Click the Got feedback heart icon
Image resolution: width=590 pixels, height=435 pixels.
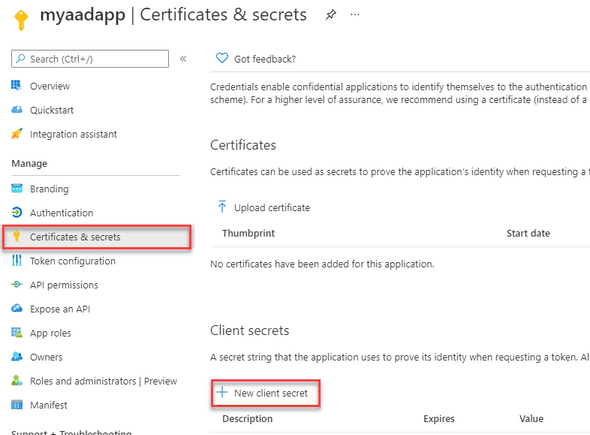point(222,58)
